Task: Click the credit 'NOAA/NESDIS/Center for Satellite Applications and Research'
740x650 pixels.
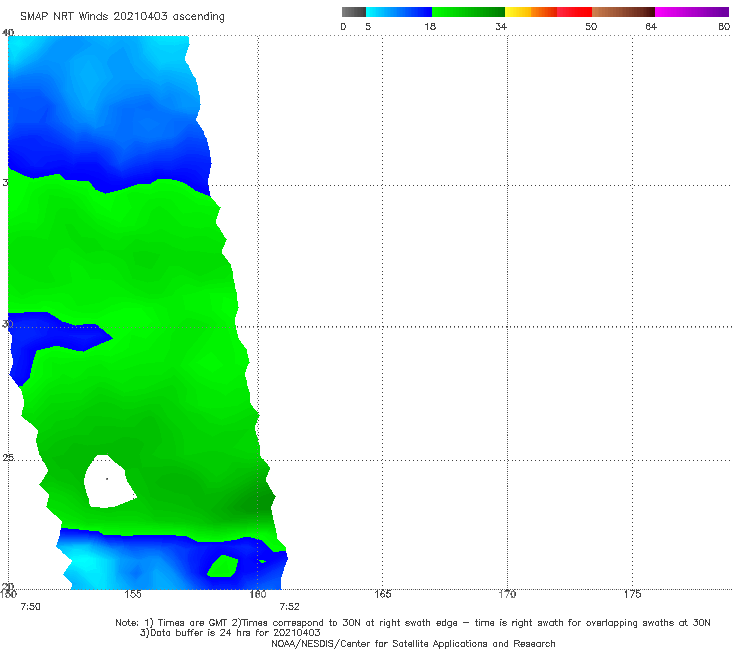Action: point(413,643)
